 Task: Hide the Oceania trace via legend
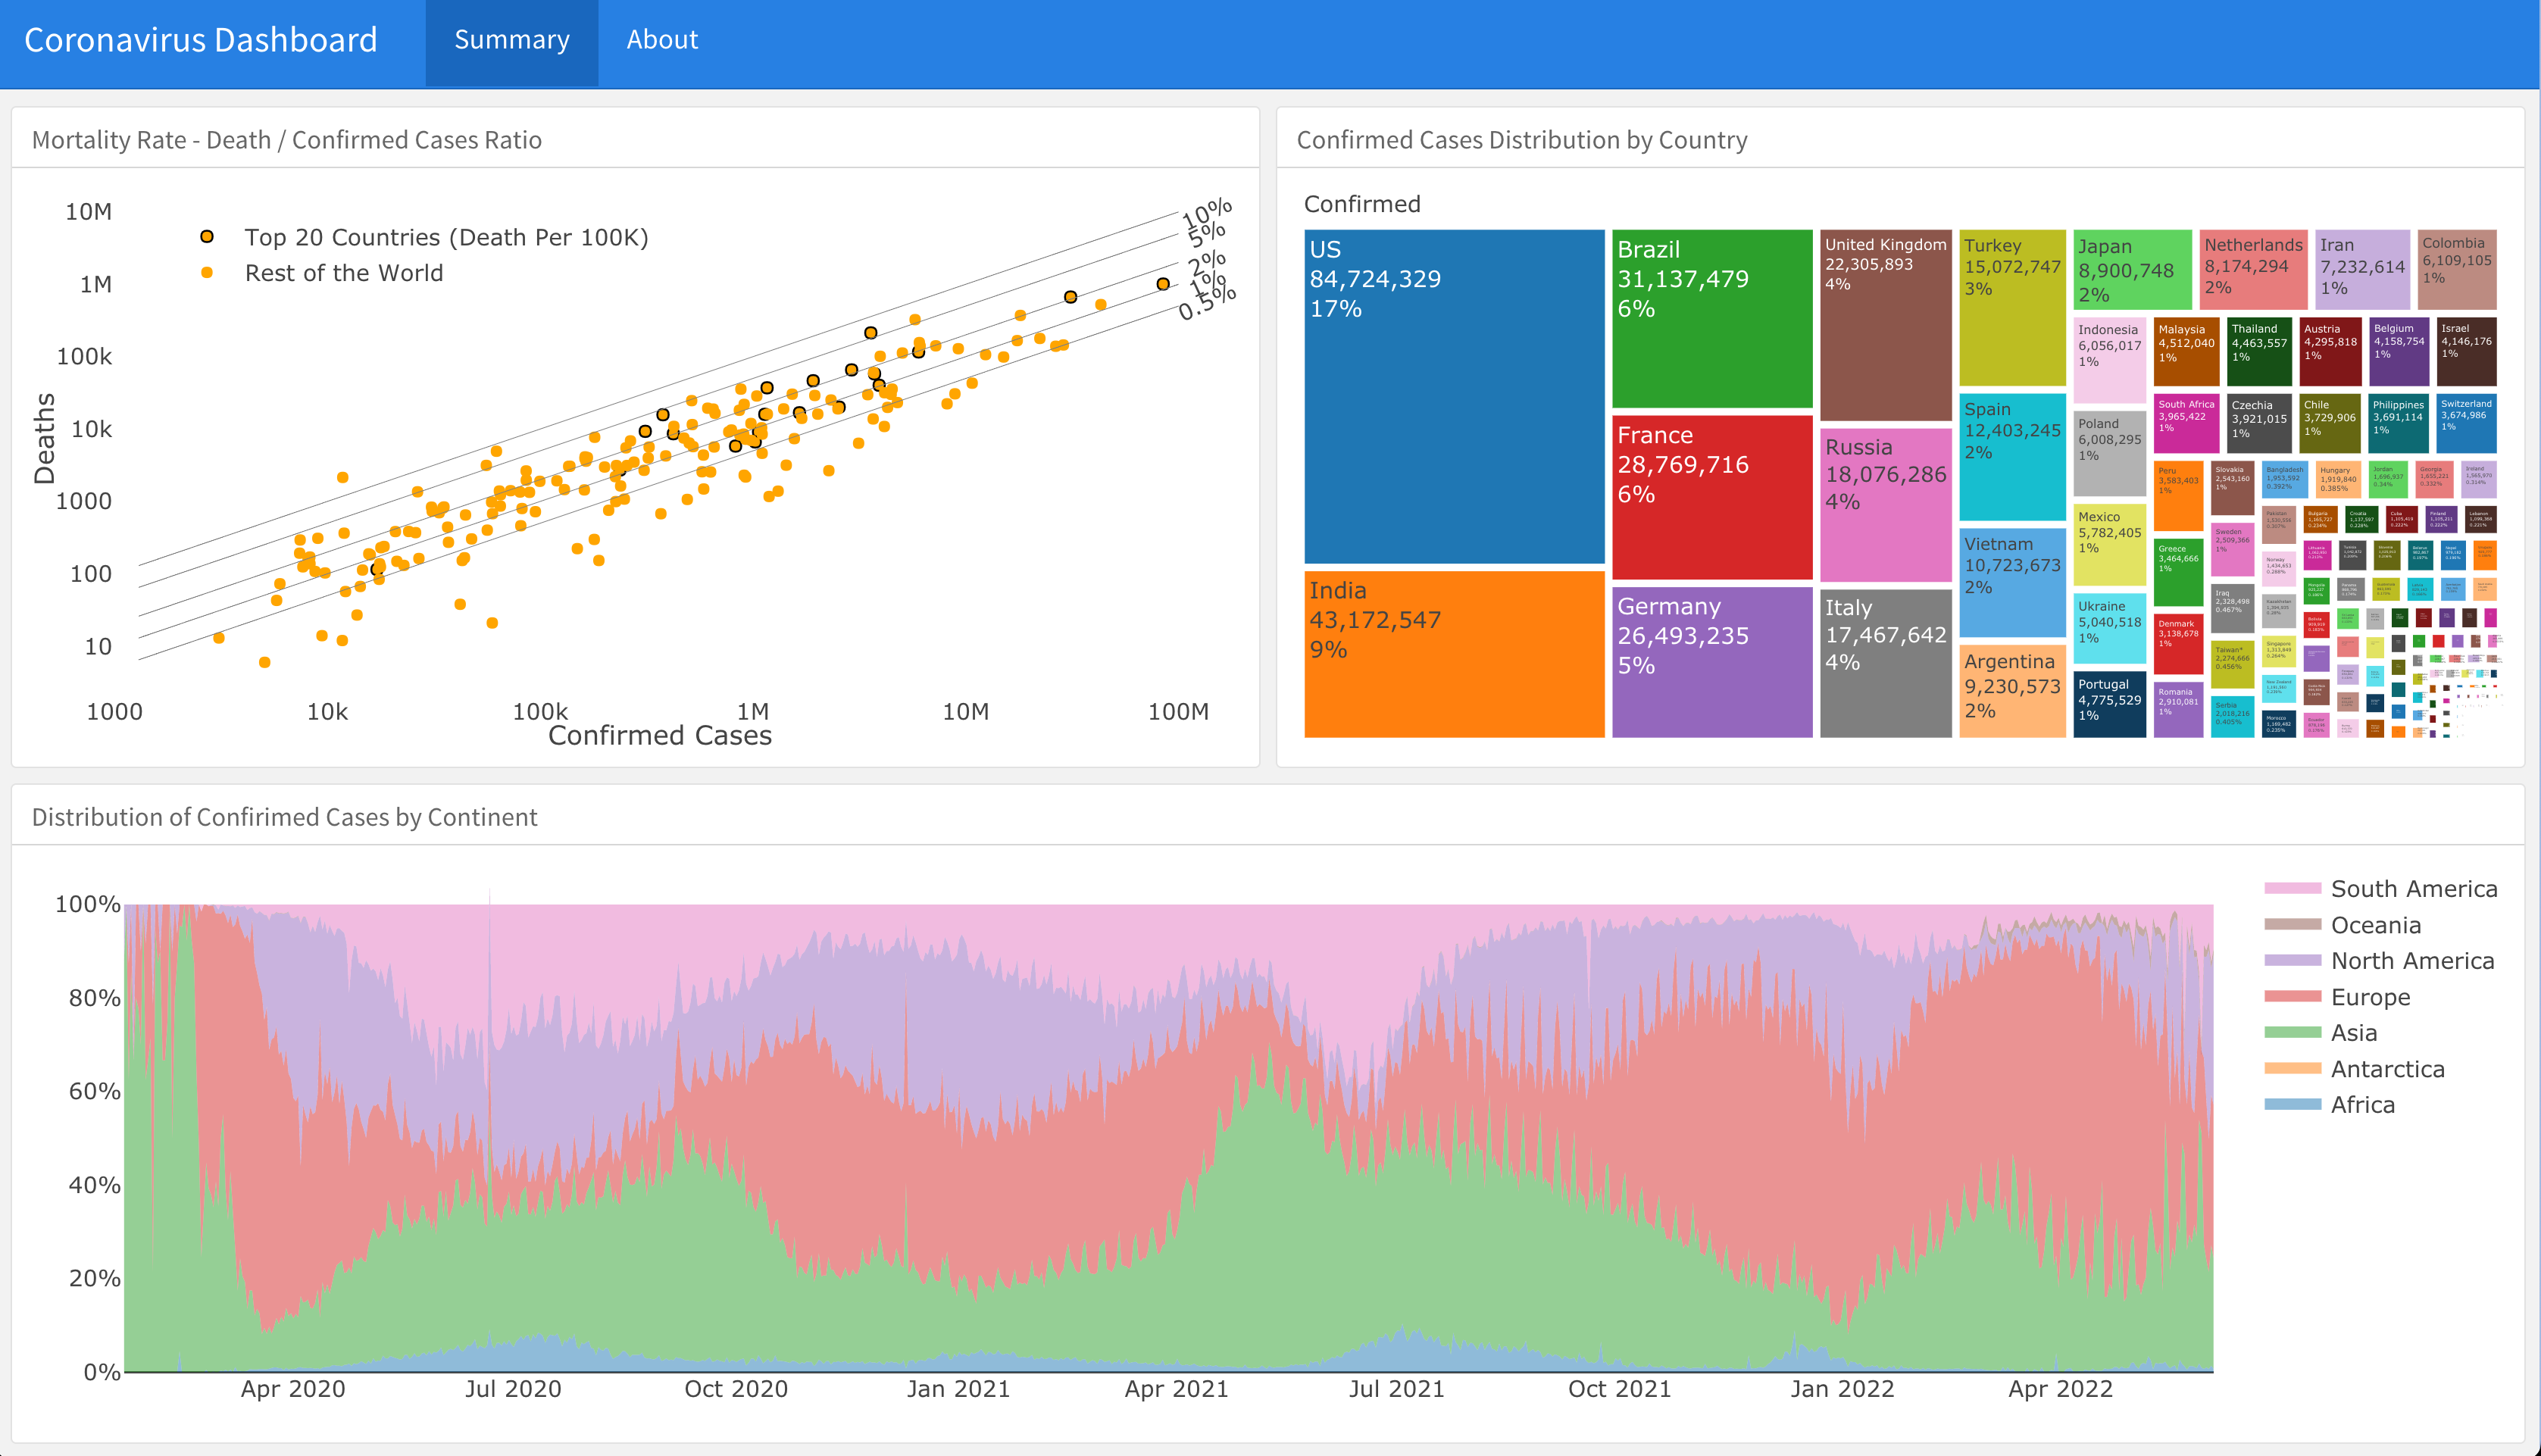[x=2375, y=925]
